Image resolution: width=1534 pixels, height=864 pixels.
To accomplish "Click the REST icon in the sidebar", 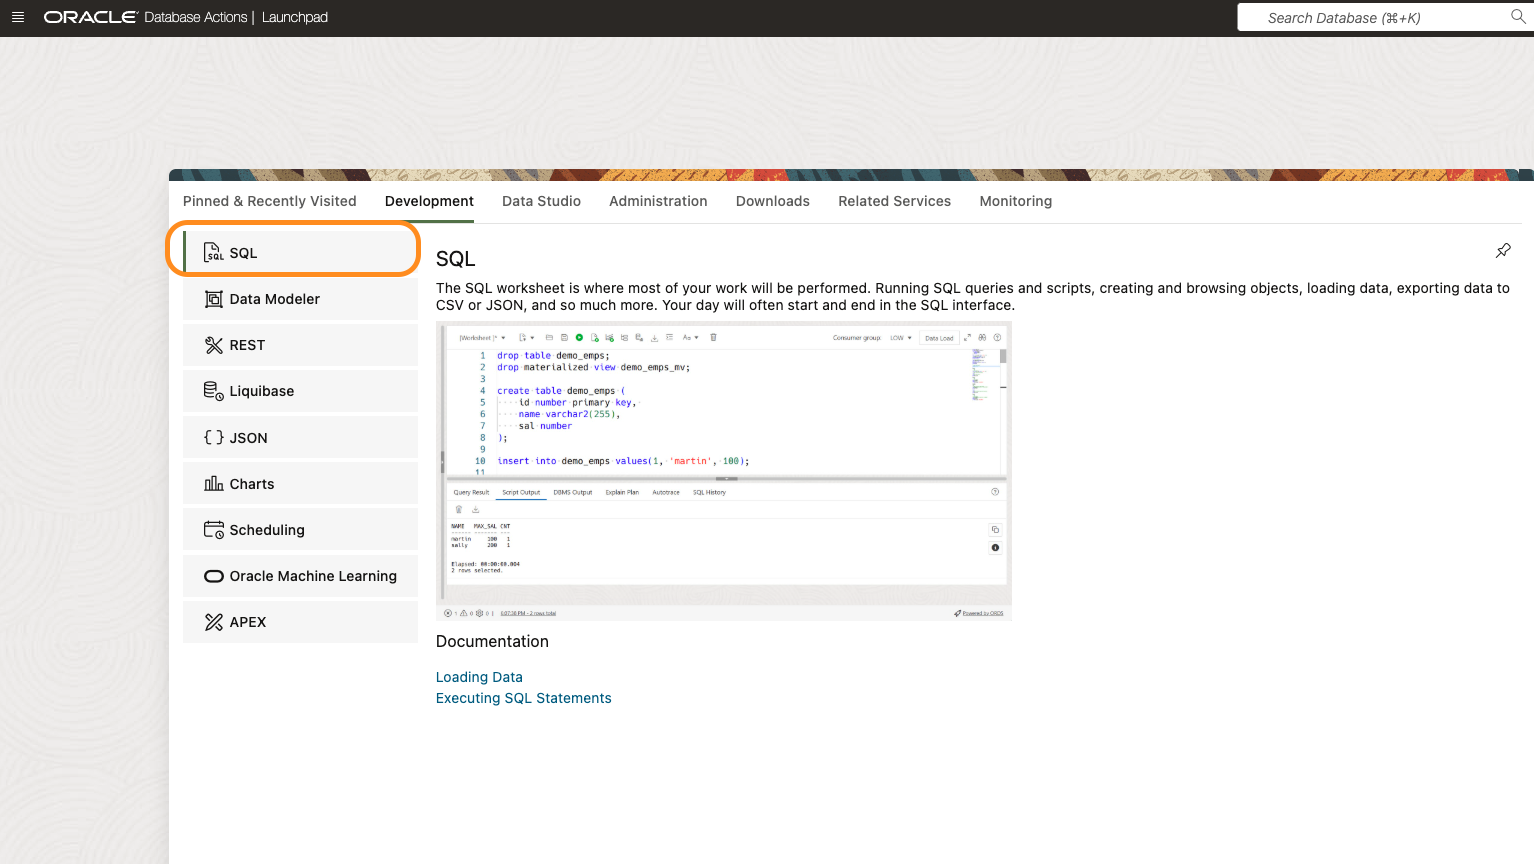I will click(x=213, y=344).
